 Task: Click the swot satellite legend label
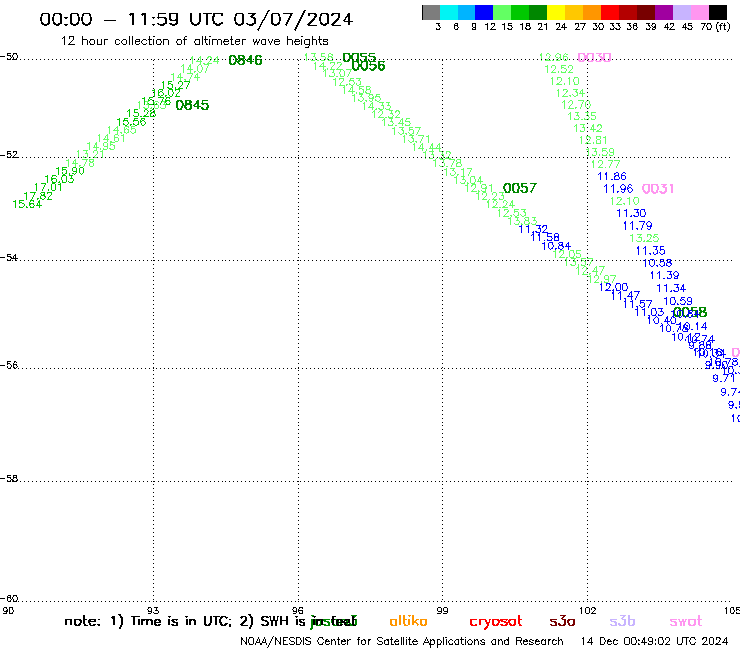[x=686, y=621]
